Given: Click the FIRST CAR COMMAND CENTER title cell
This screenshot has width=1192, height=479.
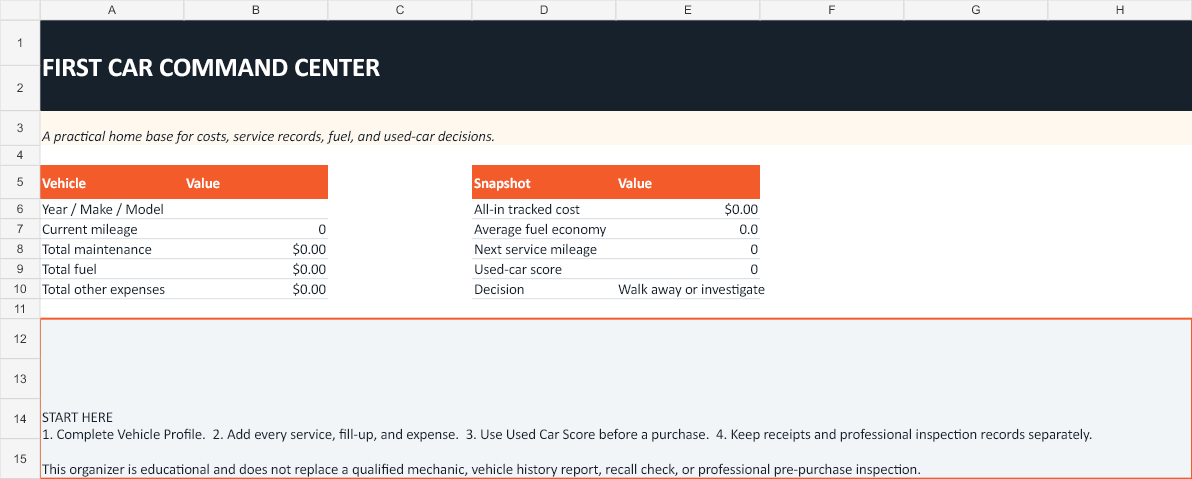Looking at the screenshot, I should coord(616,66).
